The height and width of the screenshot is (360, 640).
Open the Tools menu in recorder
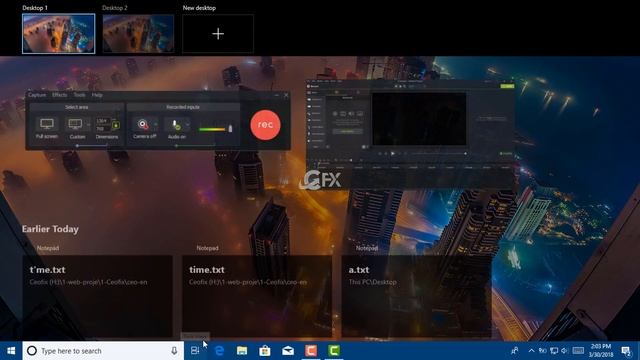(x=79, y=95)
